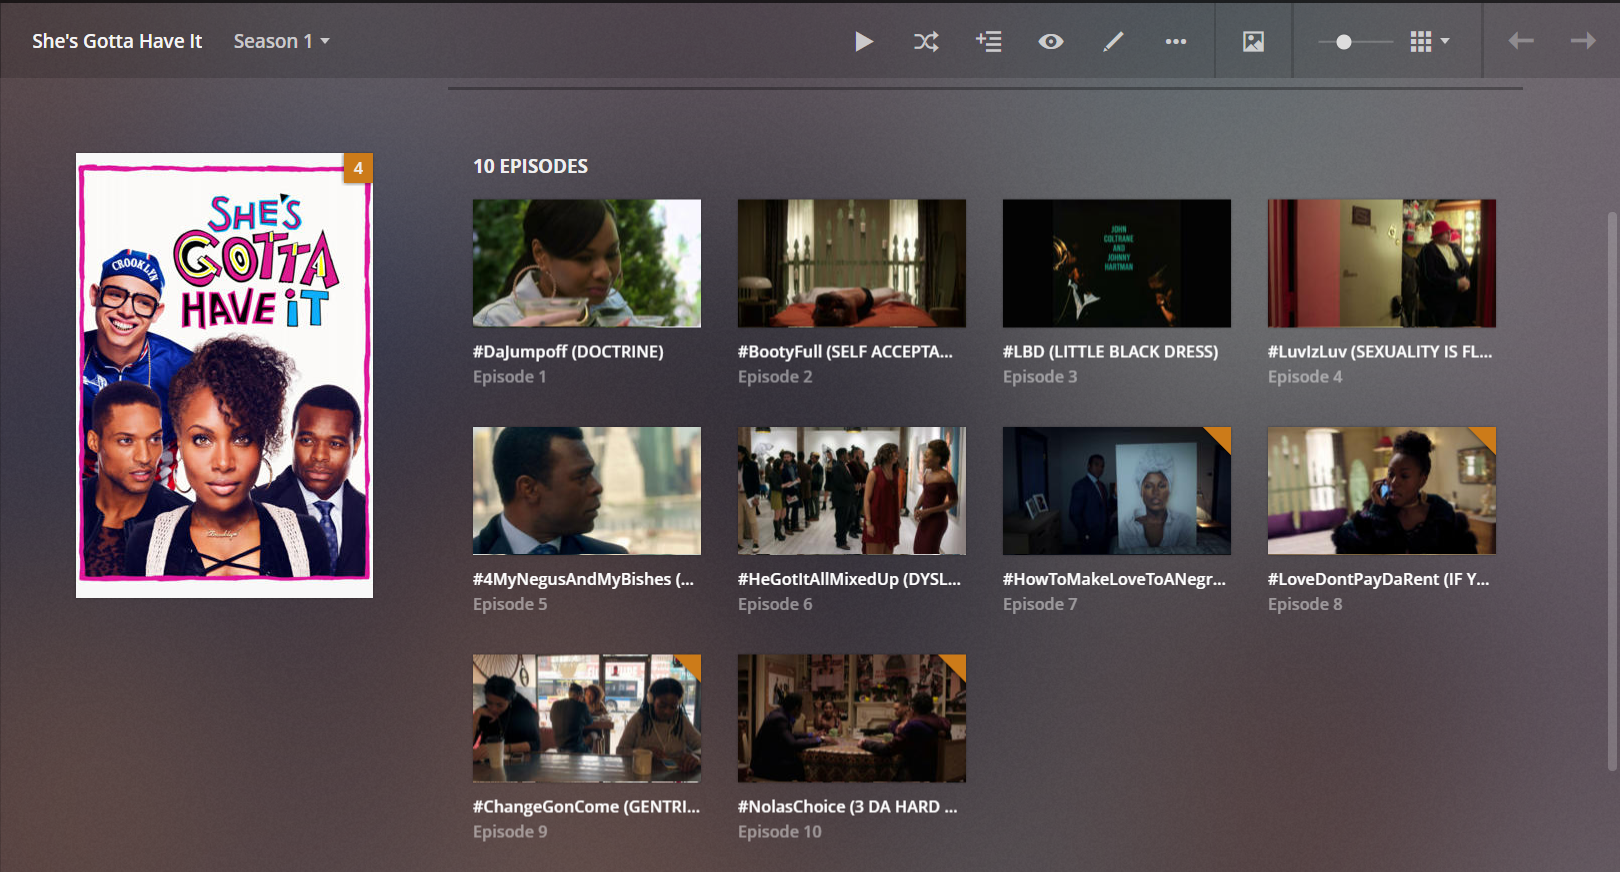This screenshot has width=1620, height=872.
Task: Select the #LBD (LITTLE BLACK DRESS) thumbnail
Action: point(1116,263)
